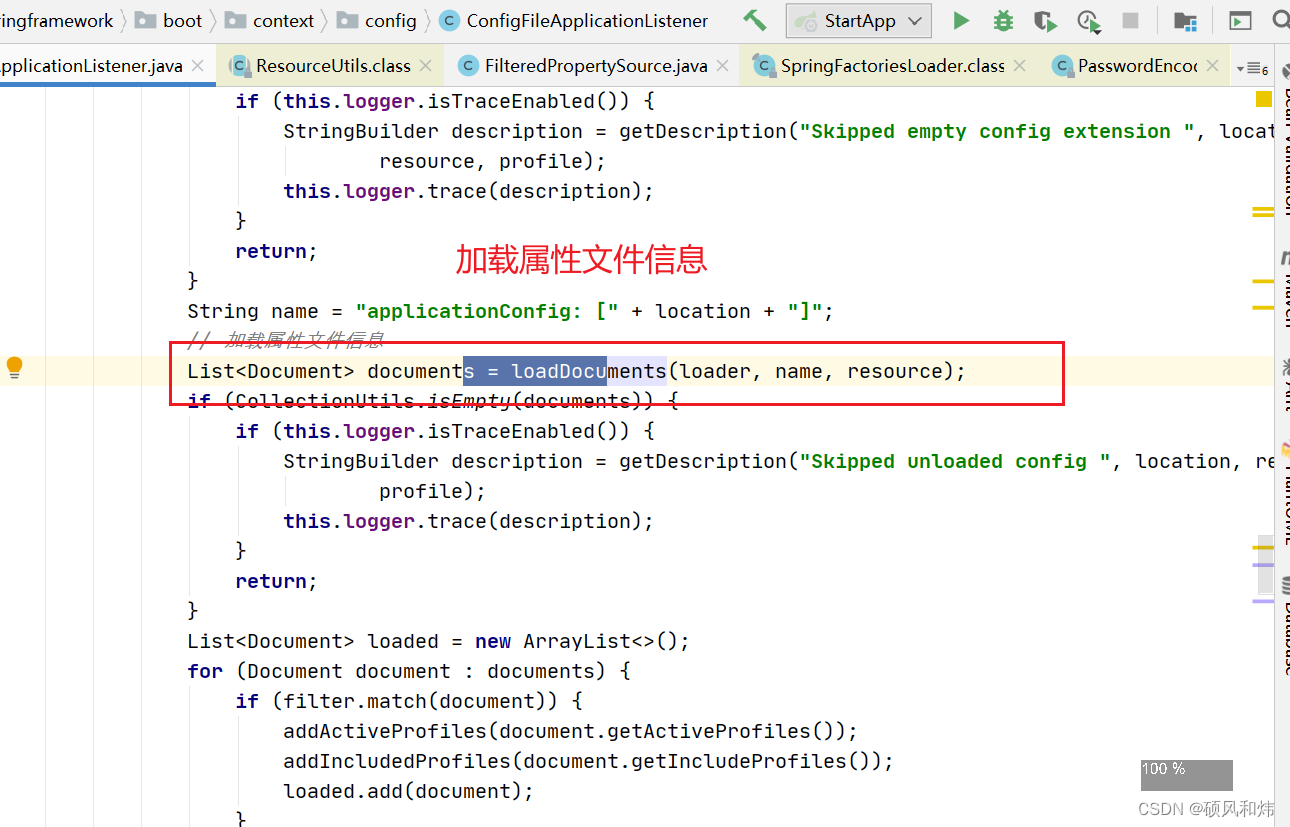Run StartApp with coverage shield icon

point(1045,20)
